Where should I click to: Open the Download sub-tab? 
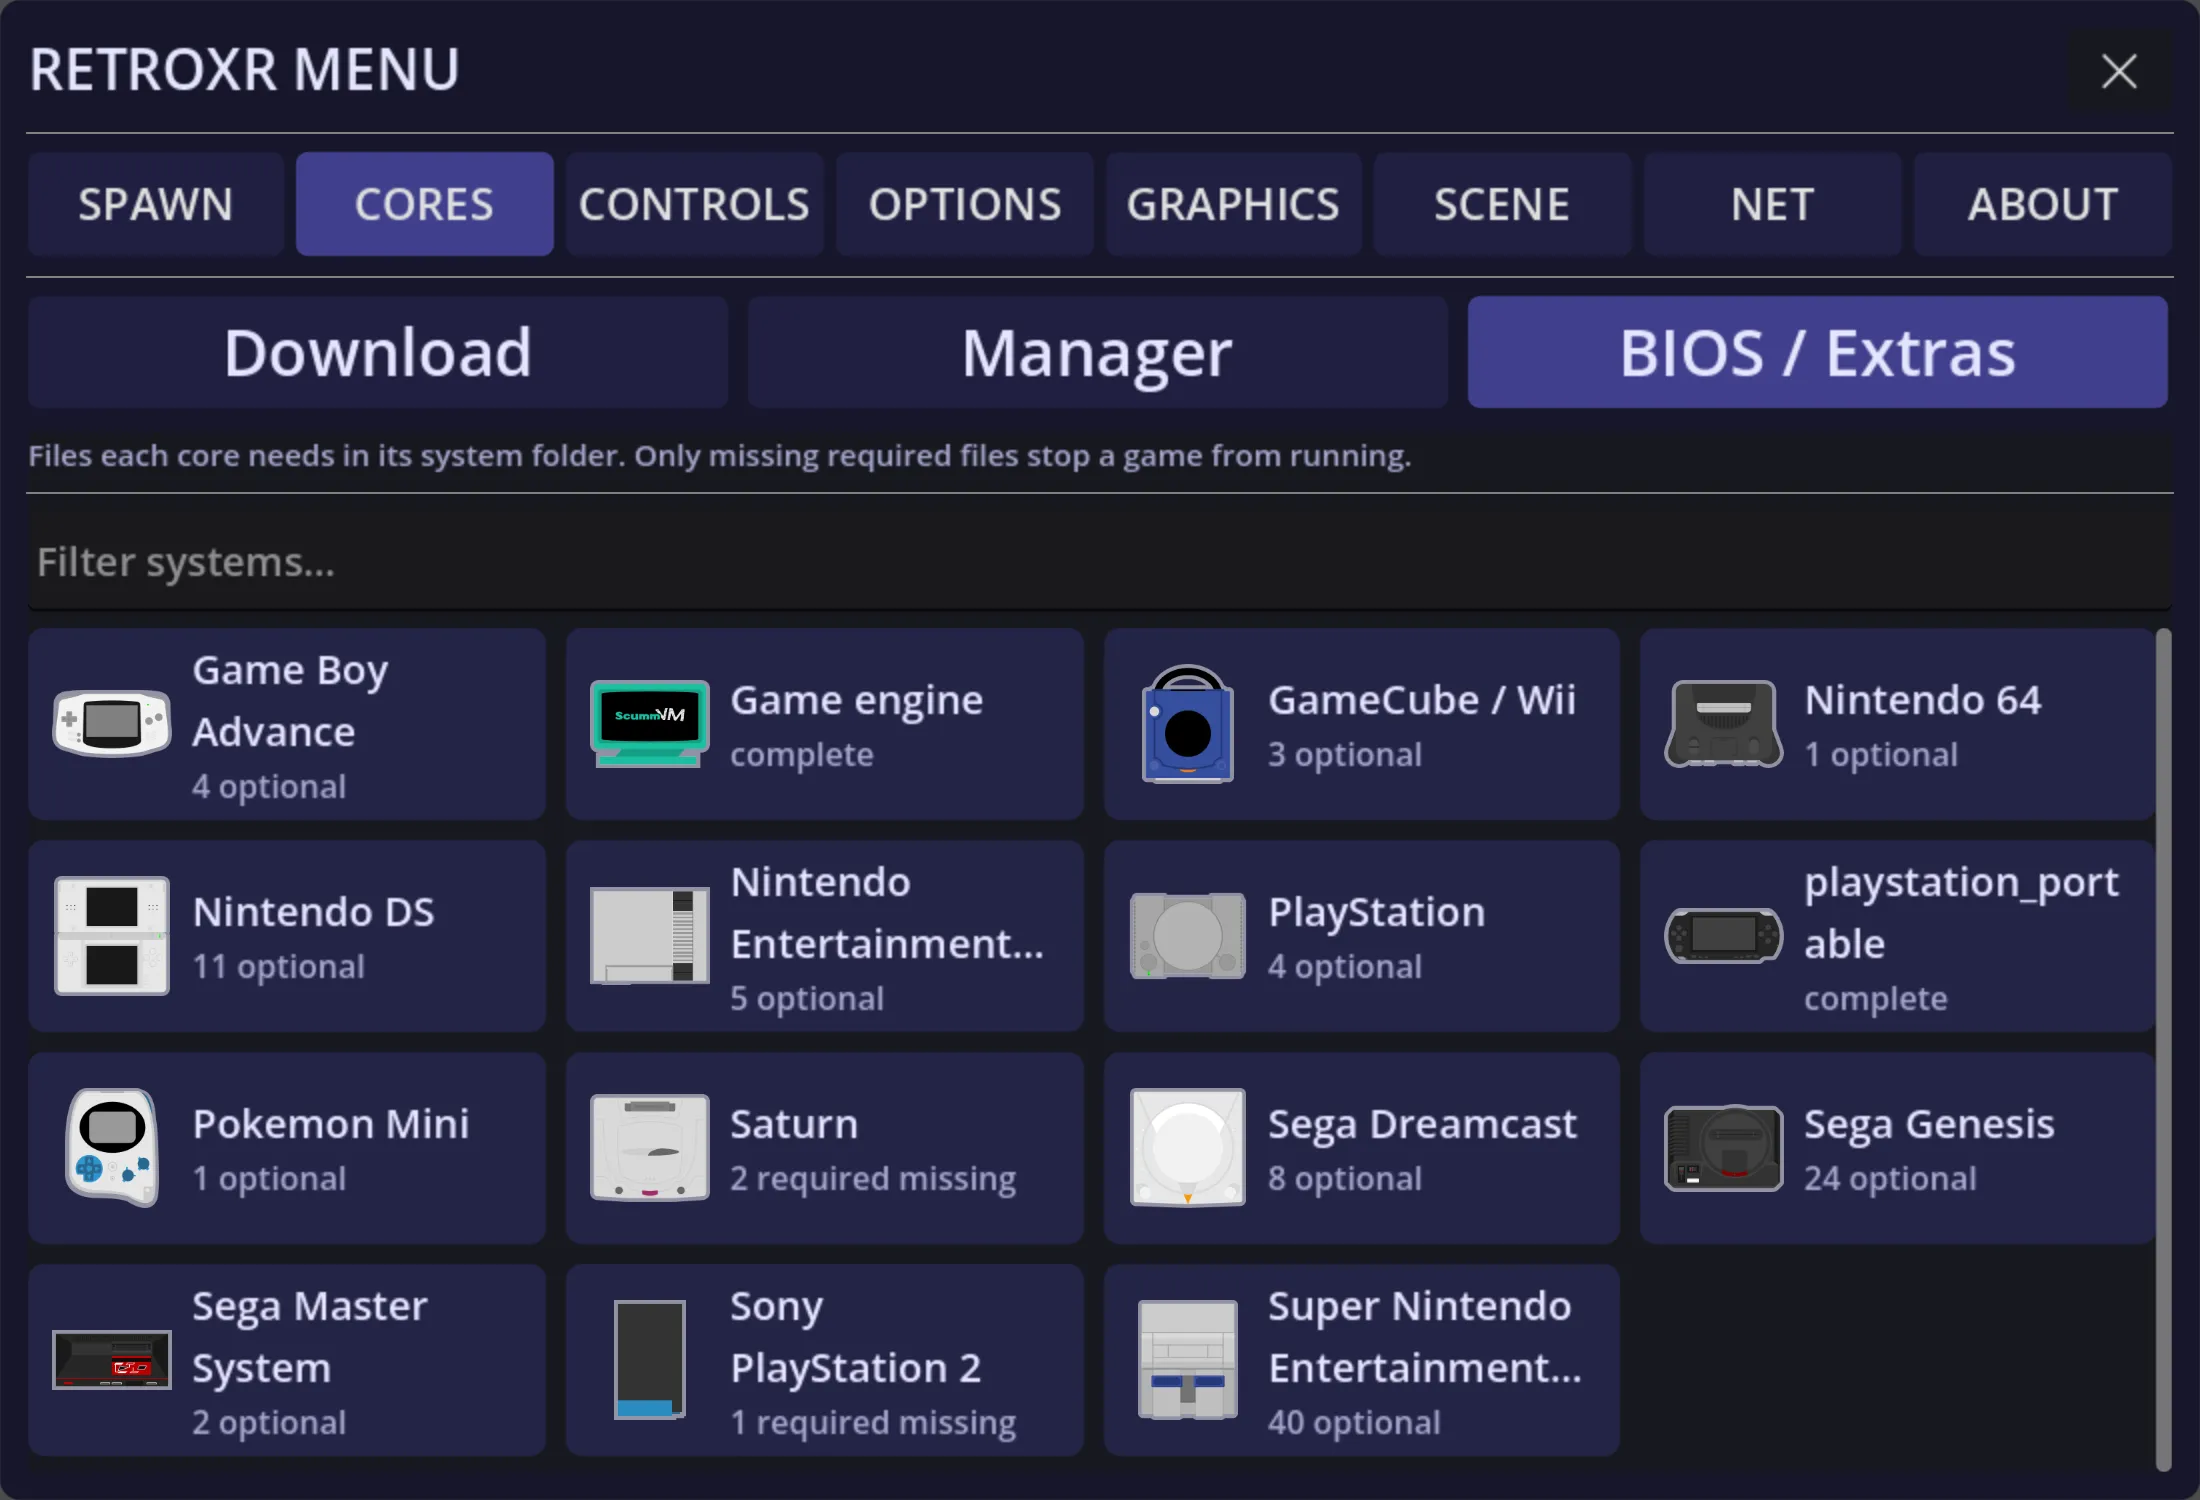pos(378,352)
